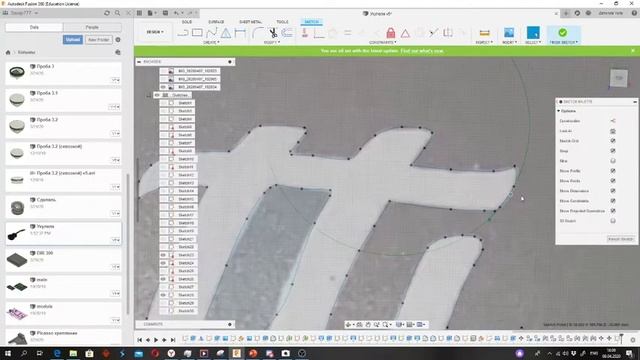This screenshot has height=360, width=640.
Task: Select the Trim scissors tool
Action: (273, 33)
